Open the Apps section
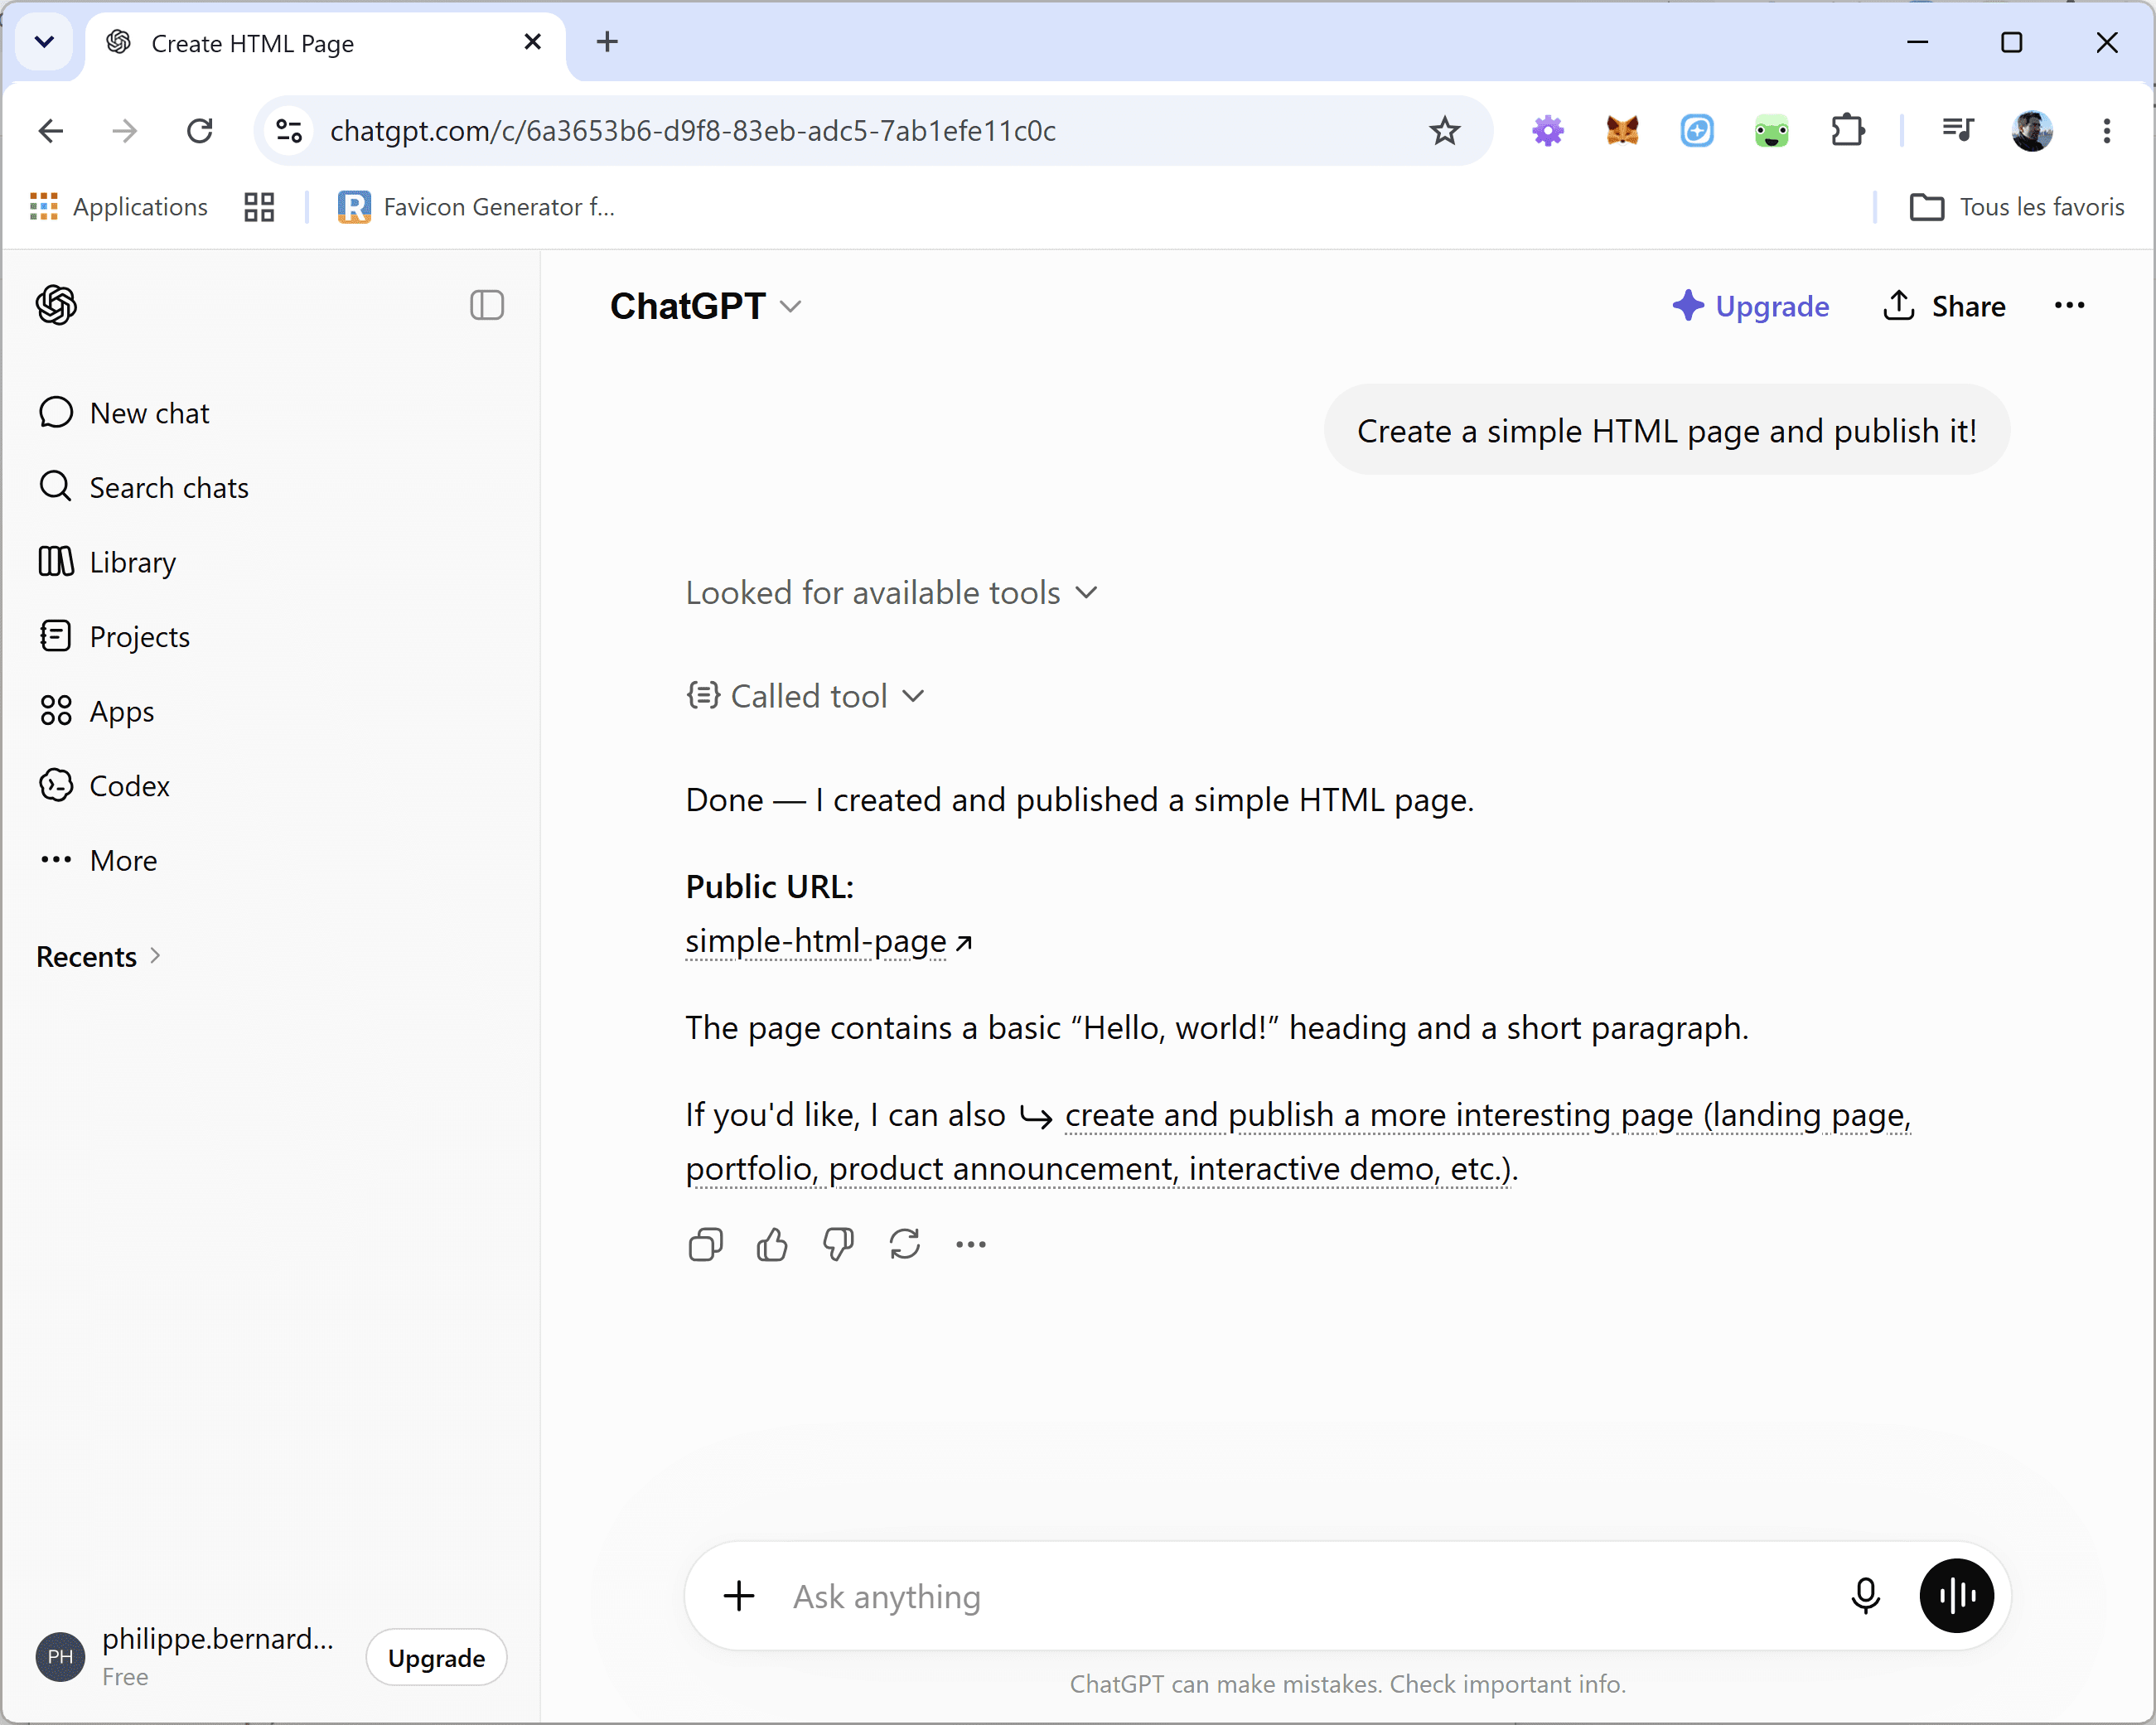Viewport: 2156px width, 1725px height. [96, 711]
